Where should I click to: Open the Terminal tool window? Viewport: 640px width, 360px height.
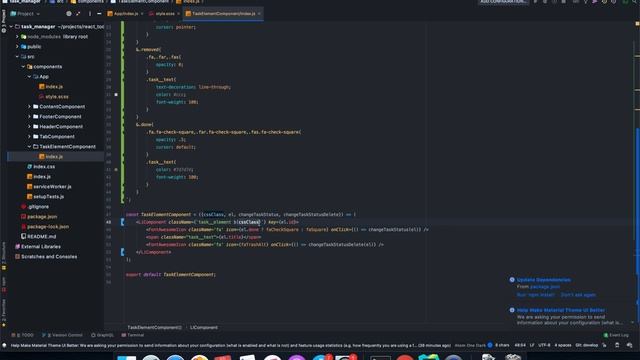(x=133, y=335)
